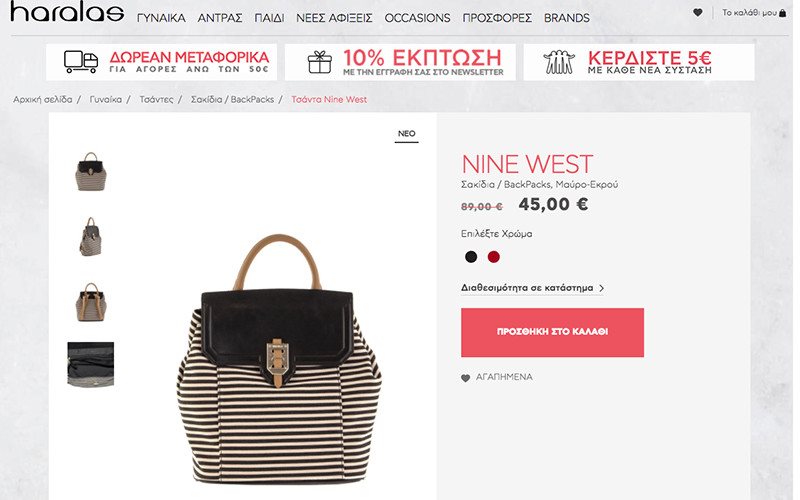Image resolution: width=800 pixels, height=500 pixels.
Task: Click heart icon next to ΑΓΑΠΗΜΕΝΑ
Action: (465, 378)
